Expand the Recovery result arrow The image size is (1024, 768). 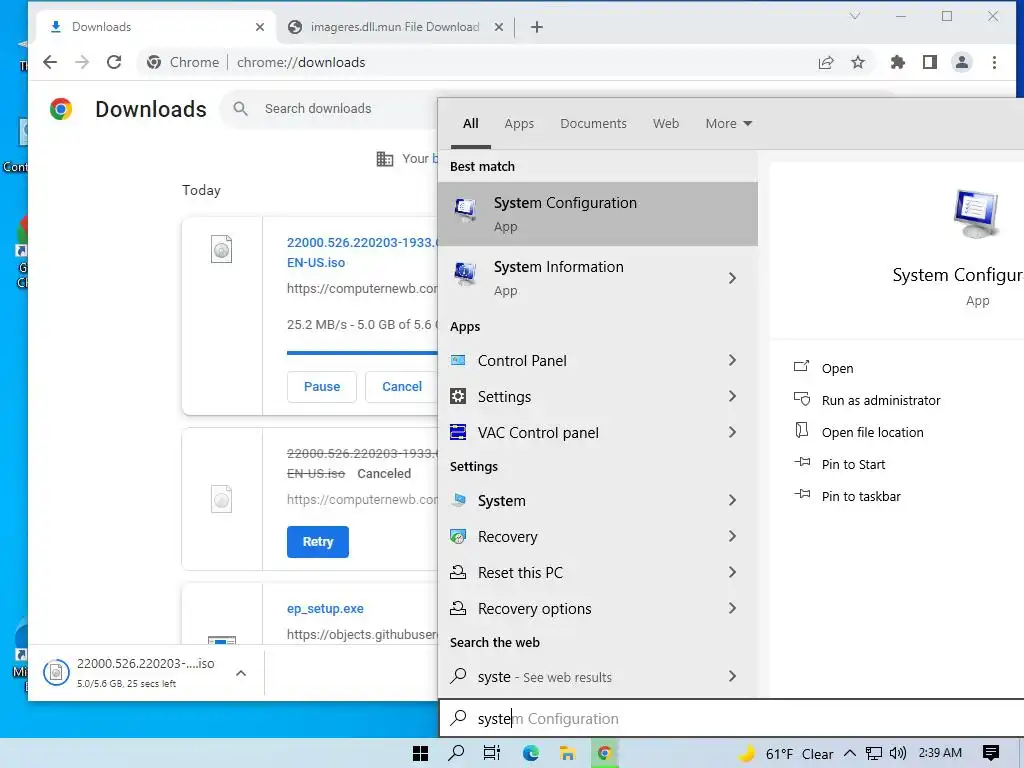pos(732,536)
